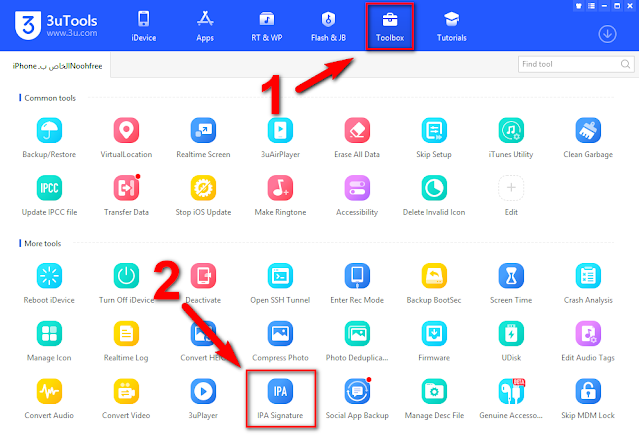Launch iTunes Utility
The width and height of the screenshot is (639, 438).
point(511,130)
